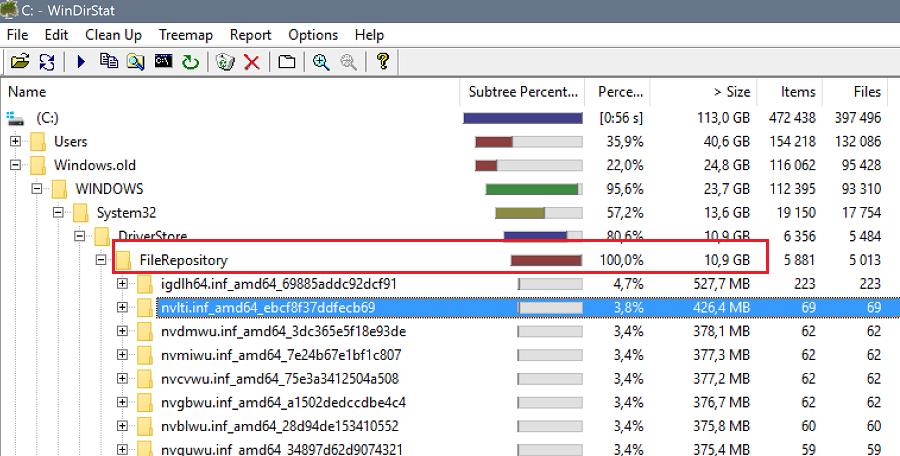Click the yellow question mark Help icon

coord(383,62)
